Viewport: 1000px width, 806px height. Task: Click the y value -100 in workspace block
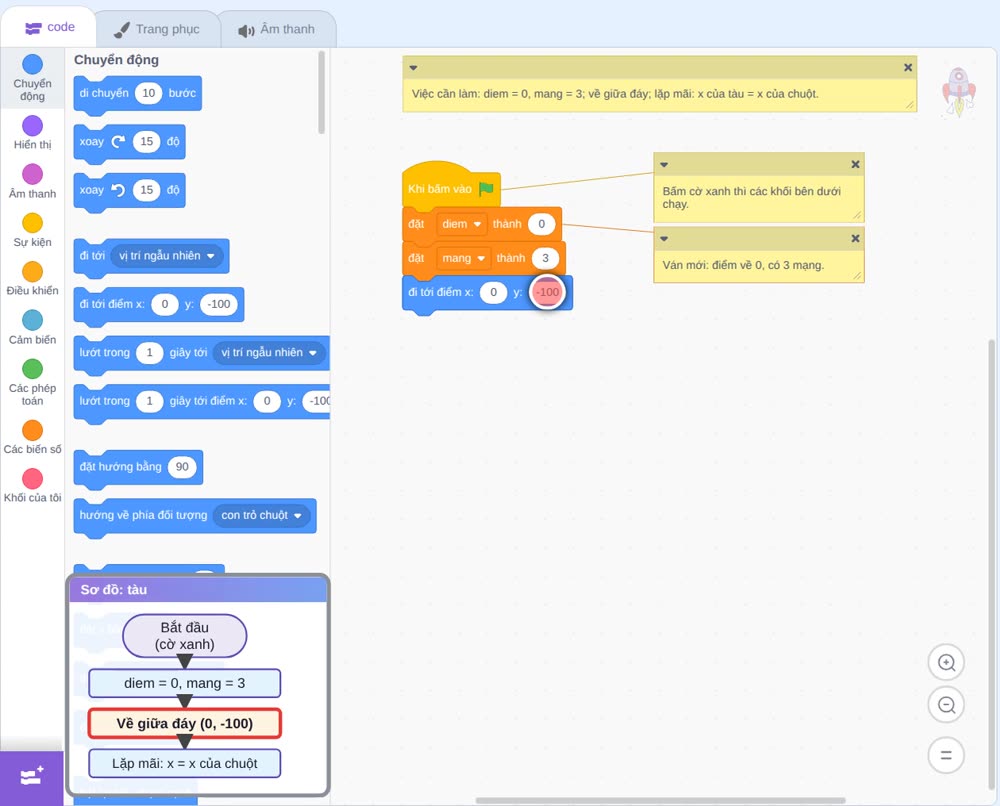(x=547, y=293)
